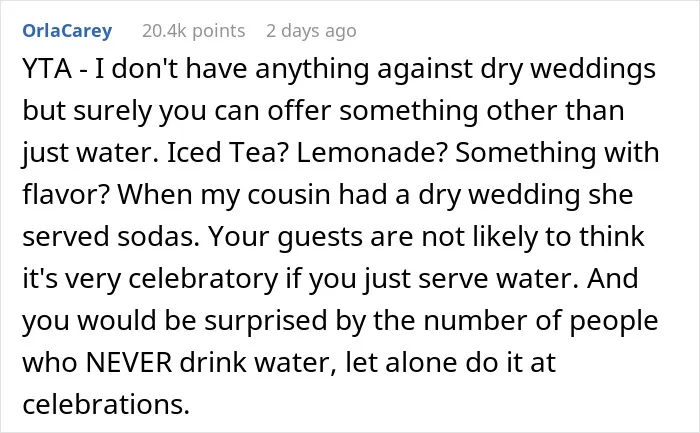Open the OrlaCarey user profile link
The image size is (700, 433).
67,31
